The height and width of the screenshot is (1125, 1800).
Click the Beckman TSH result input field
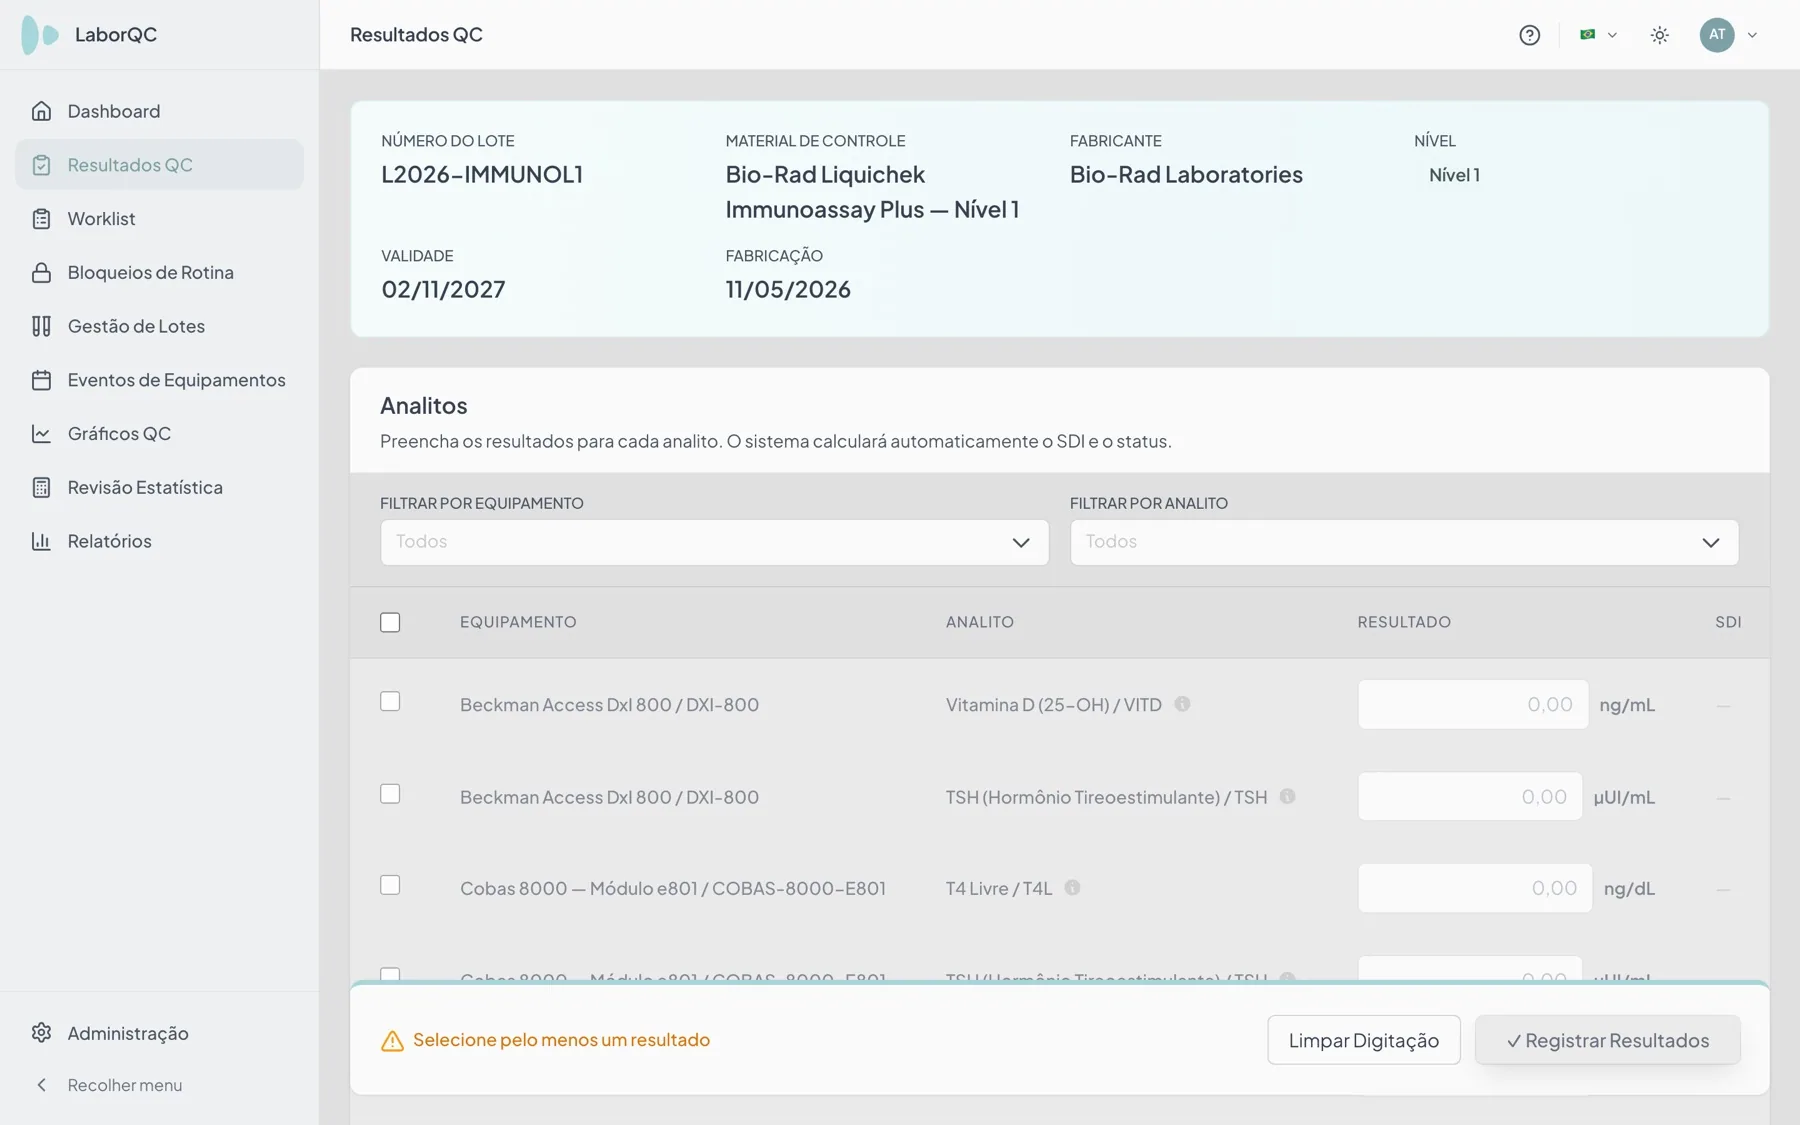point(1470,797)
